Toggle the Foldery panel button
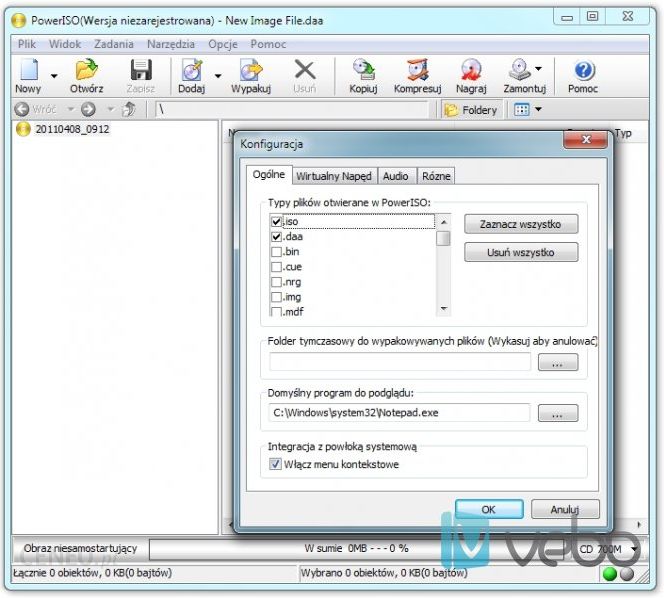The width and height of the screenshot is (664, 598). tap(471, 110)
